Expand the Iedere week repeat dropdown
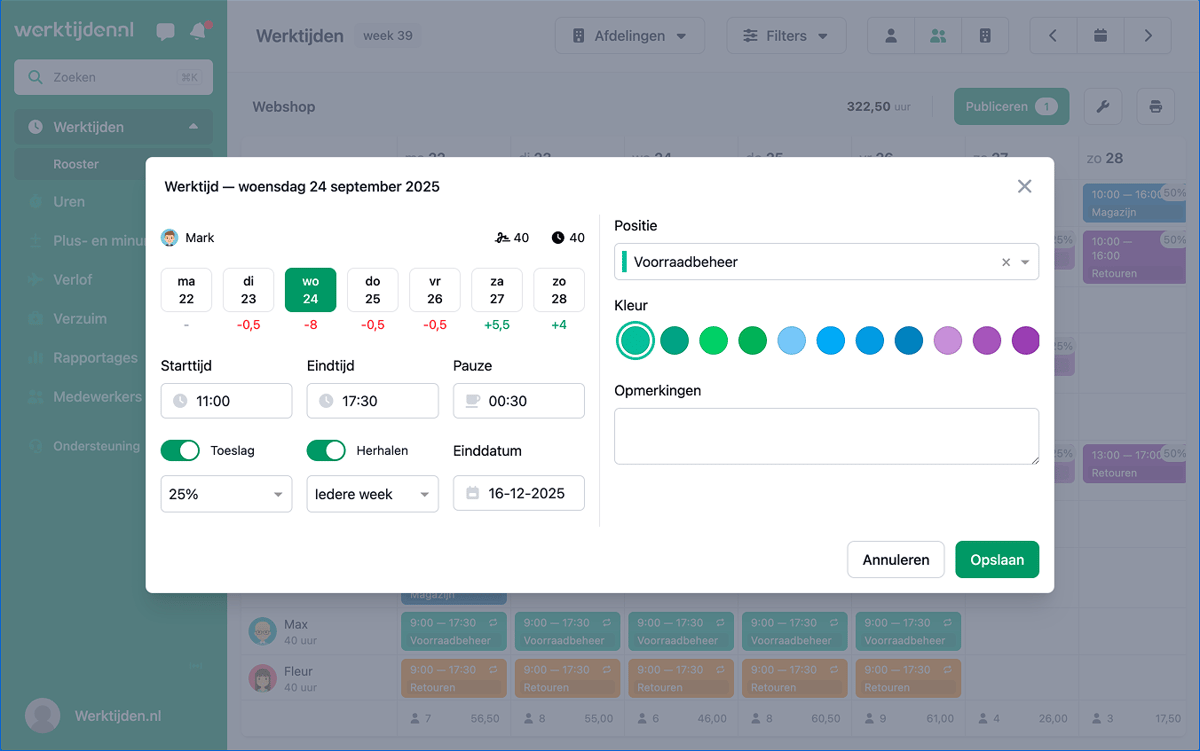This screenshot has height=751, width=1200. (x=372, y=494)
